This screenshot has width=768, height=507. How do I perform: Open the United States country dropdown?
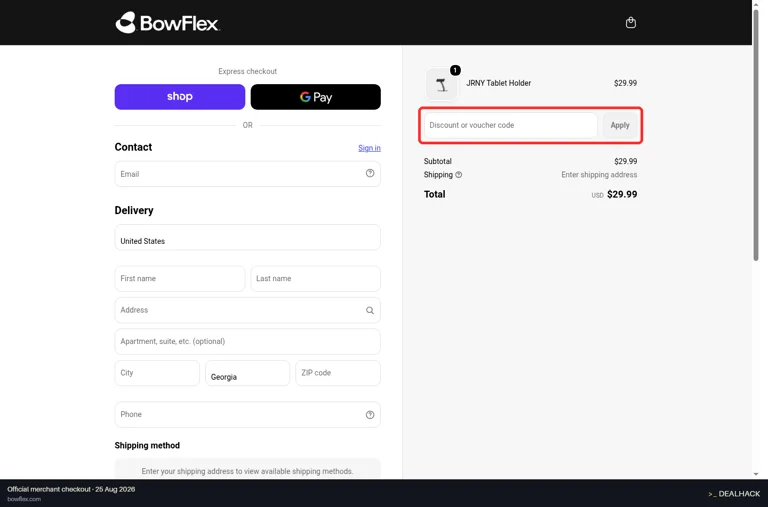[x=247, y=237]
